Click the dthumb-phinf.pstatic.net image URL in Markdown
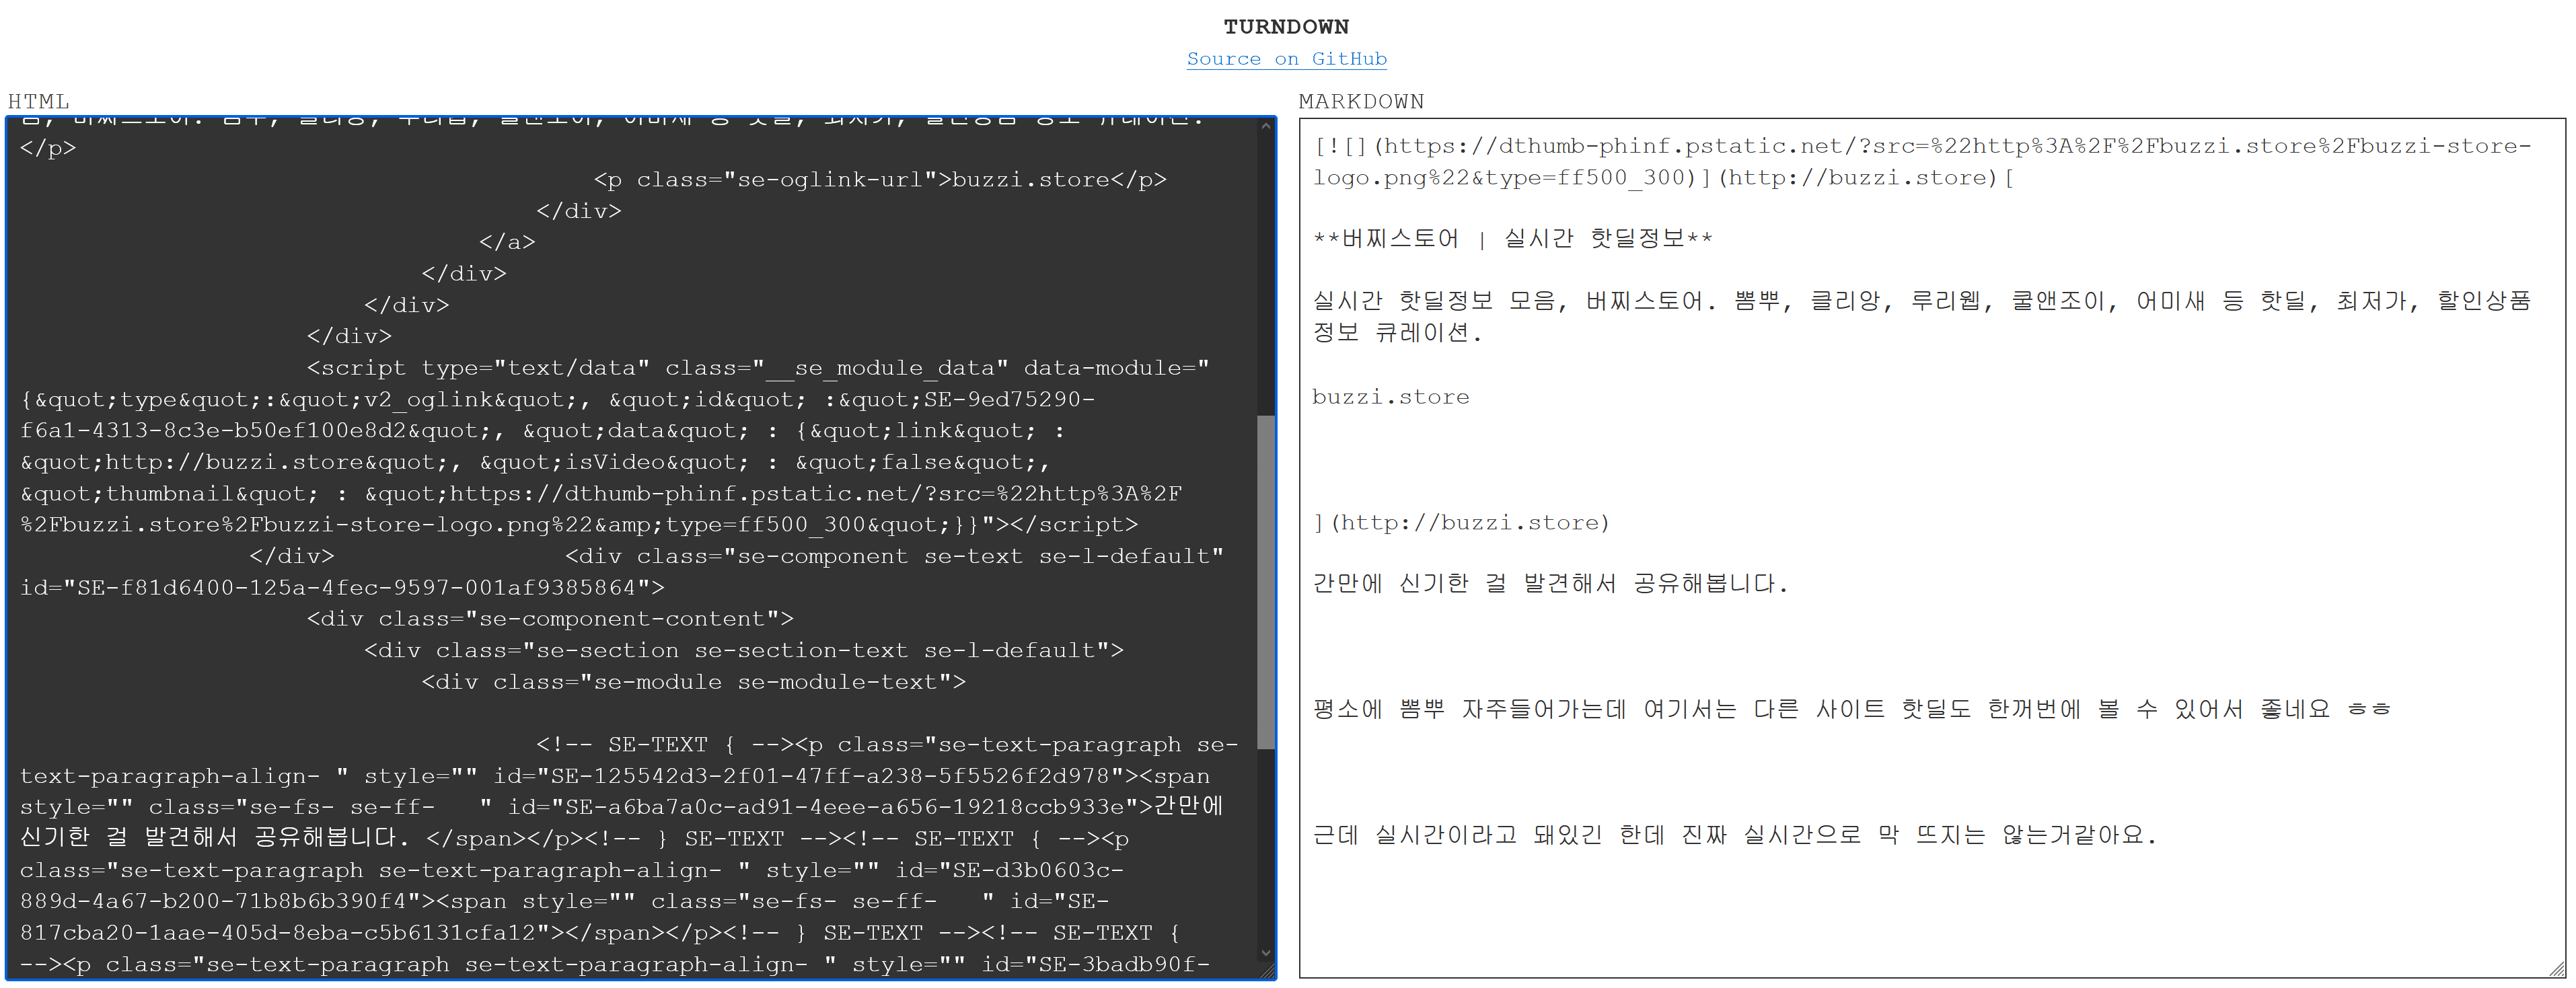 (x=1922, y=162)
